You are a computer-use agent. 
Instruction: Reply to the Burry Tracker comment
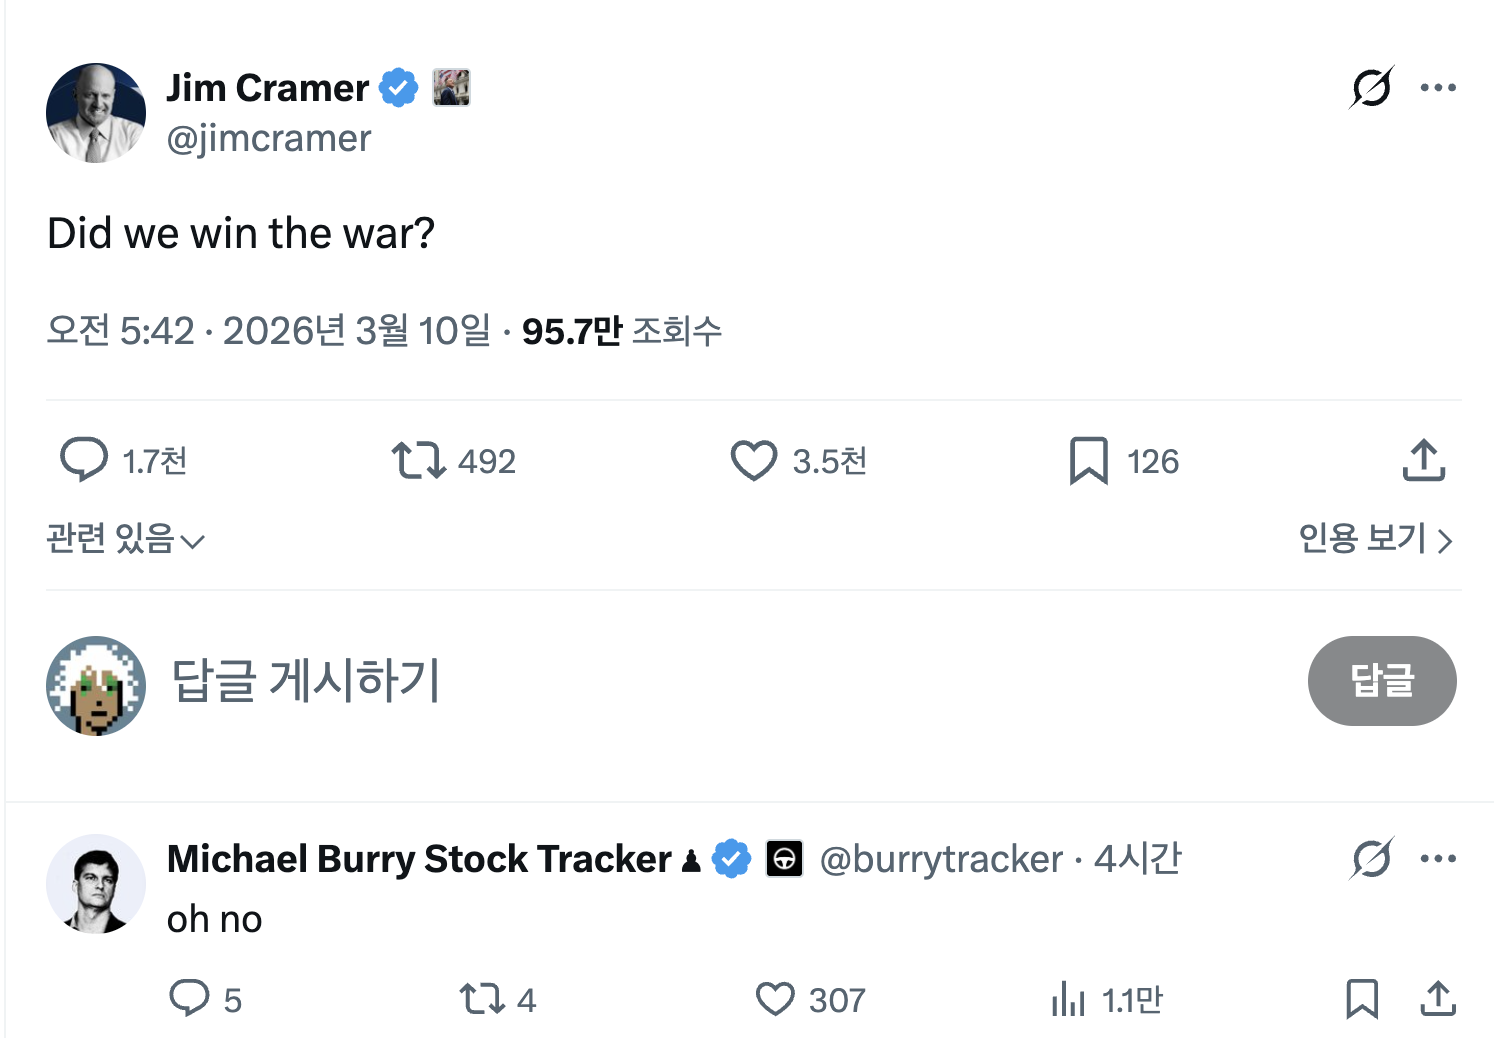tap(189, 998)
